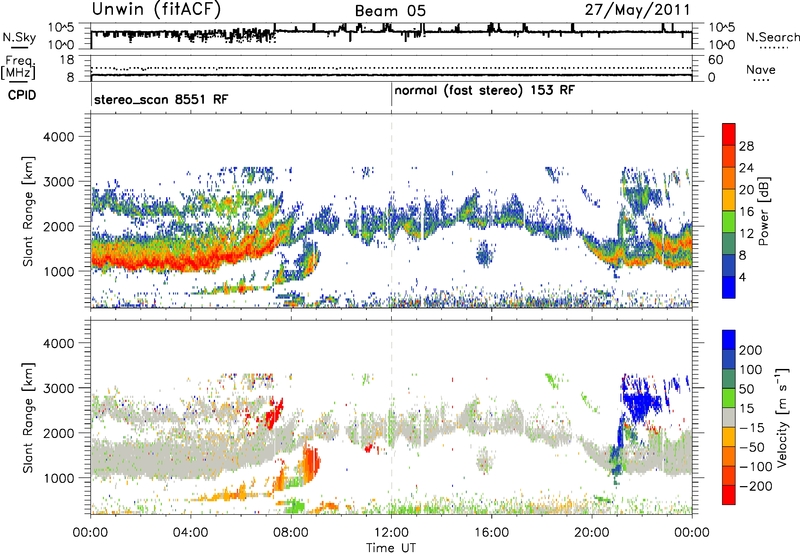Click the 'CPID' row label
Viewport: 800px width, 554px height.
click(x=21, y=95)
